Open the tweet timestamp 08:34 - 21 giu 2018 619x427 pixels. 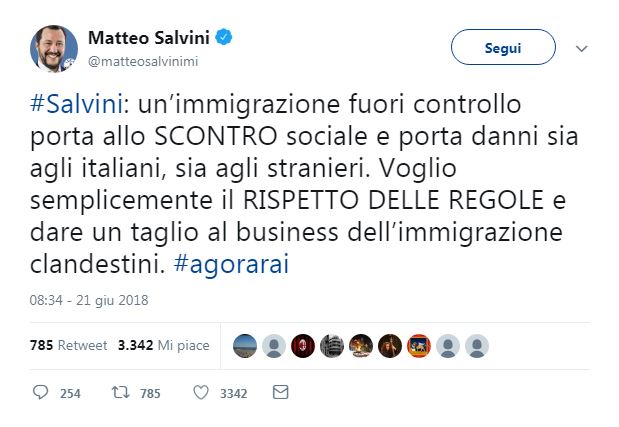click(x=89, y=299)
